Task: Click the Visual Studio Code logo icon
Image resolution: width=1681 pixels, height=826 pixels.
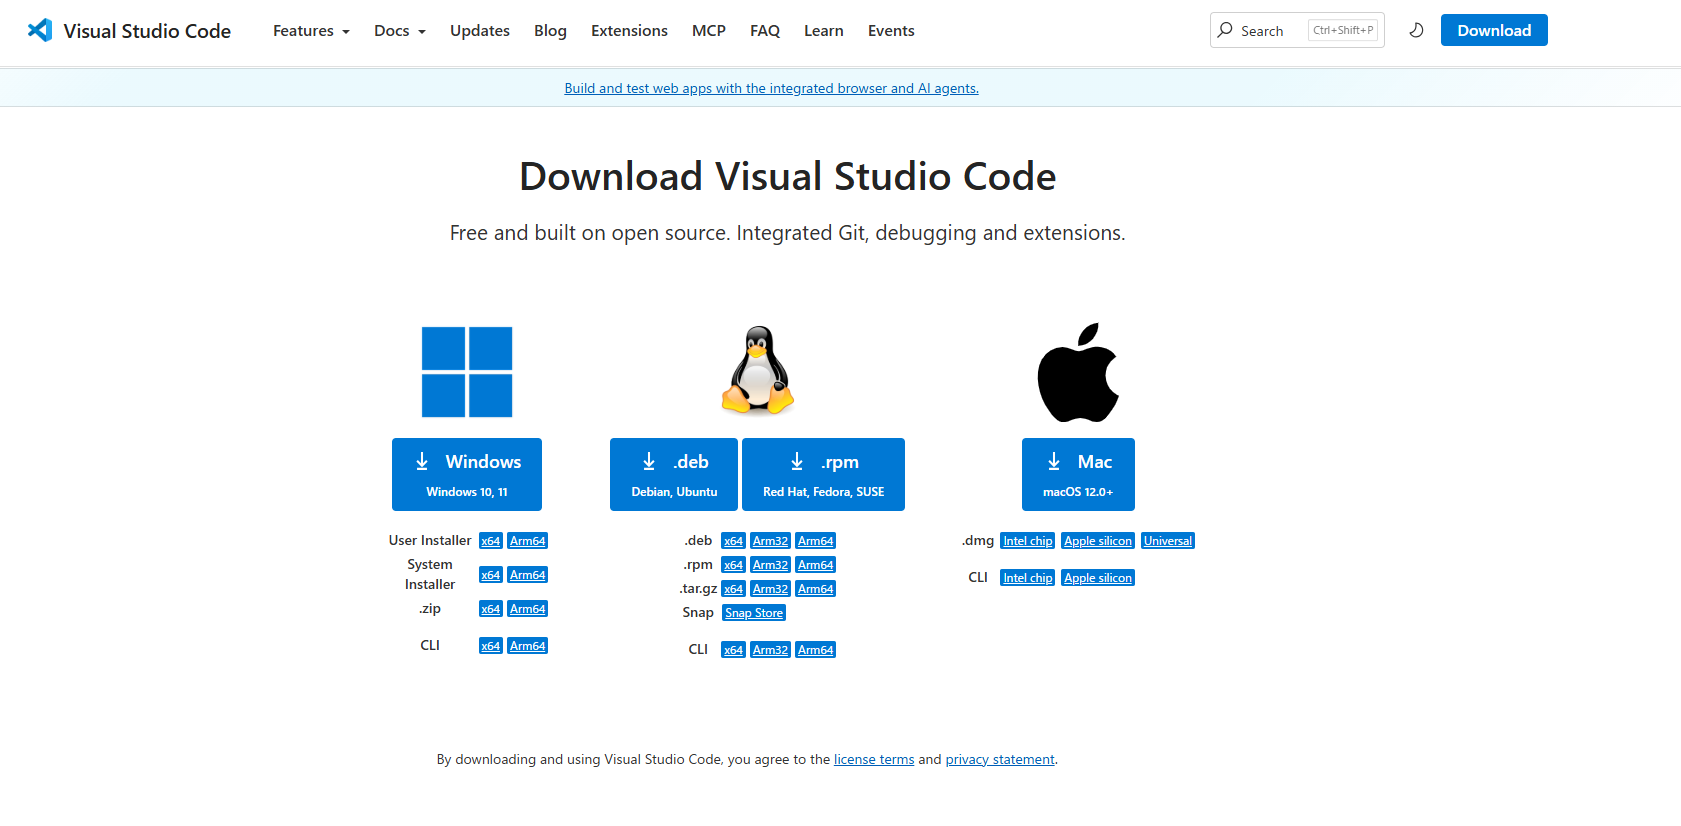Action: click(x=40, y=30)
